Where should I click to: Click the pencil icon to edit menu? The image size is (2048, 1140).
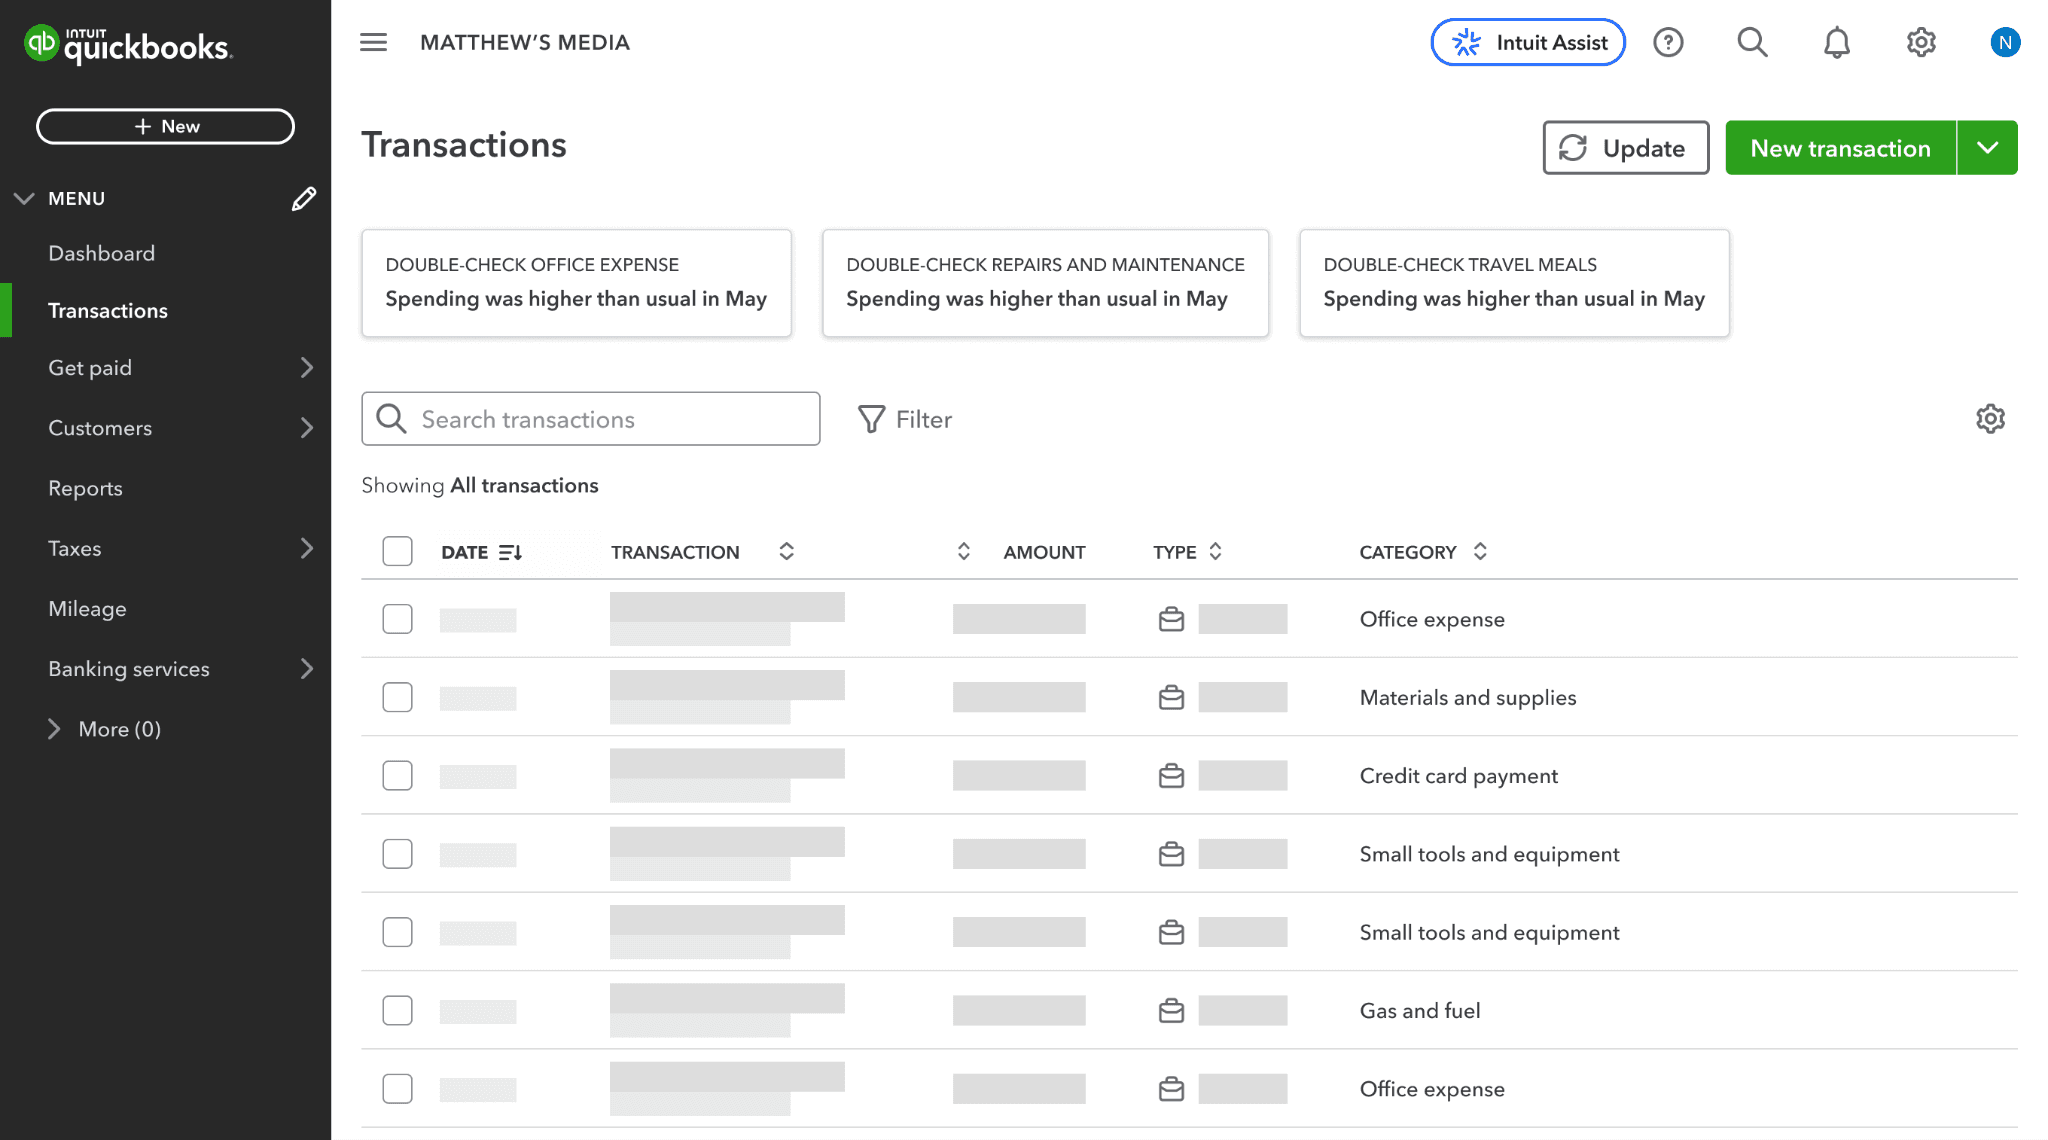point(304,199)
